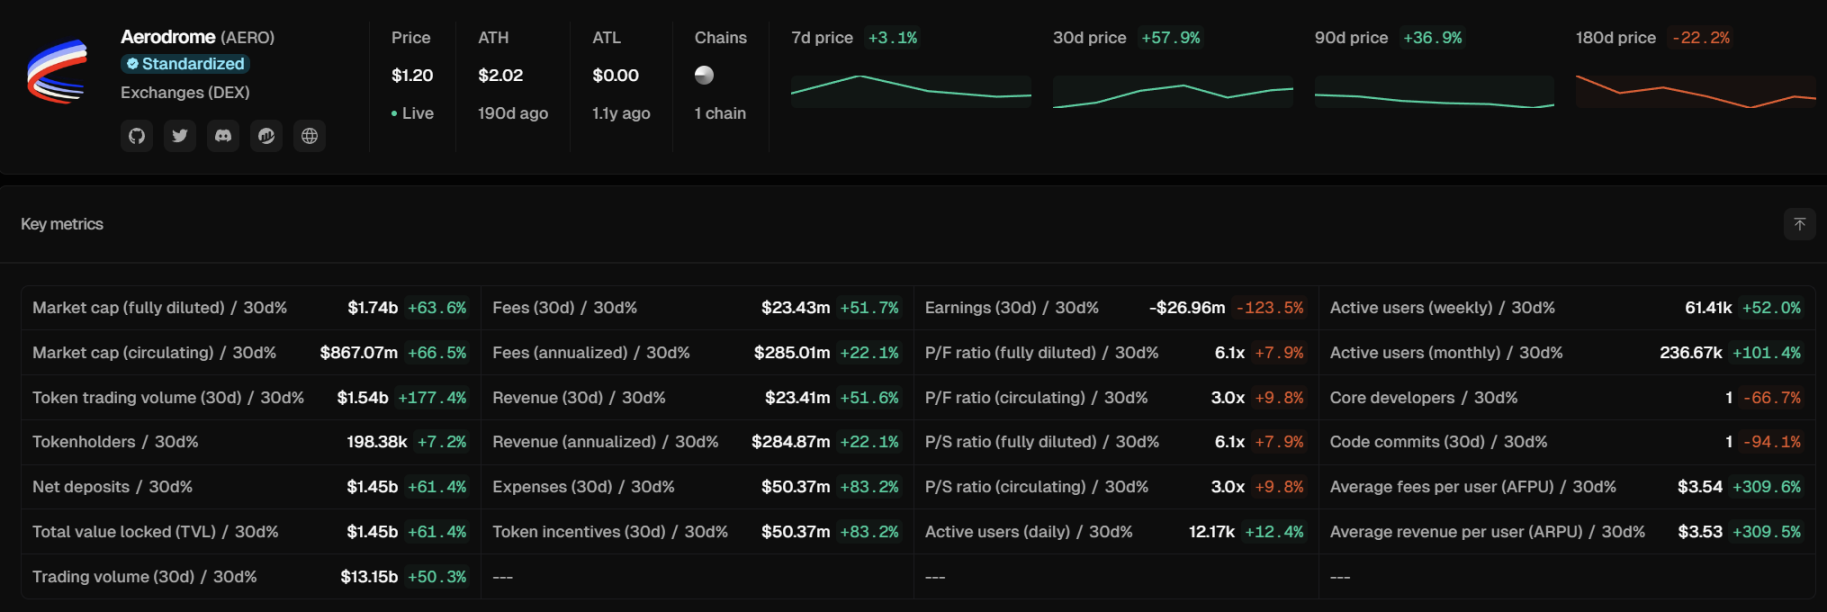Select the Code commits (30d) metric label

[x=1438, y=442]
